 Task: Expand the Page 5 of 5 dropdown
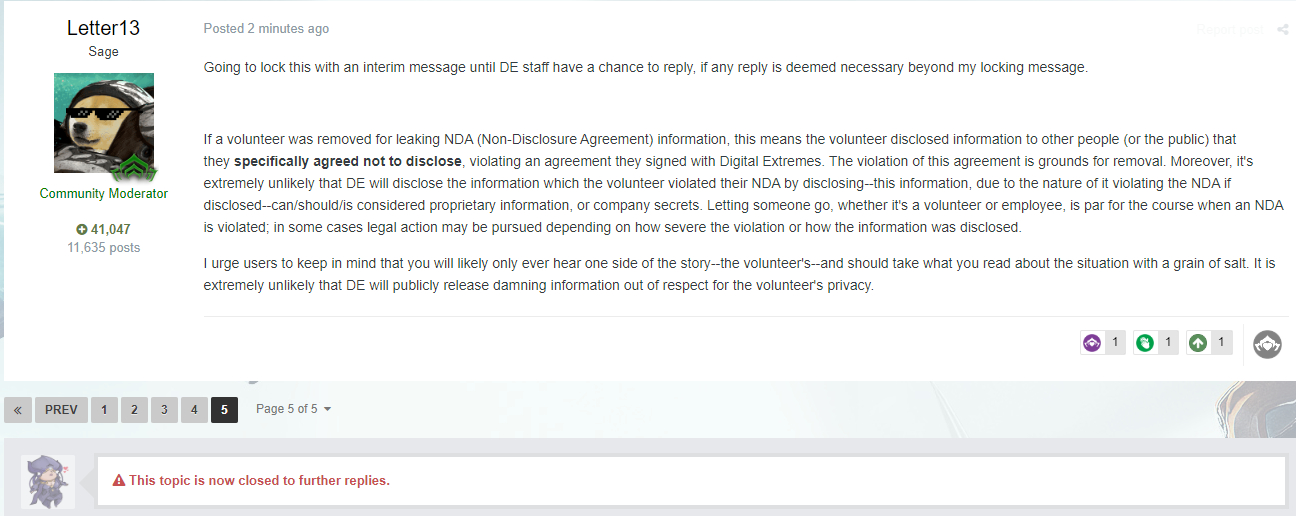point(293,410)
